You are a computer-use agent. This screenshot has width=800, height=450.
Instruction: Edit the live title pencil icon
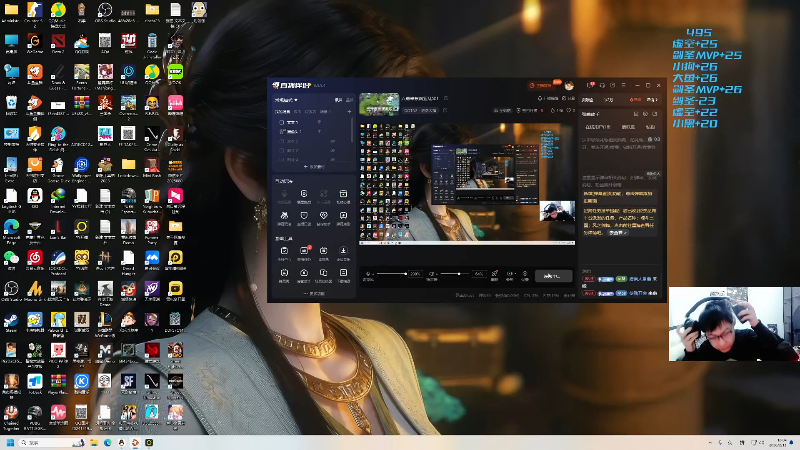pos(446,98)
